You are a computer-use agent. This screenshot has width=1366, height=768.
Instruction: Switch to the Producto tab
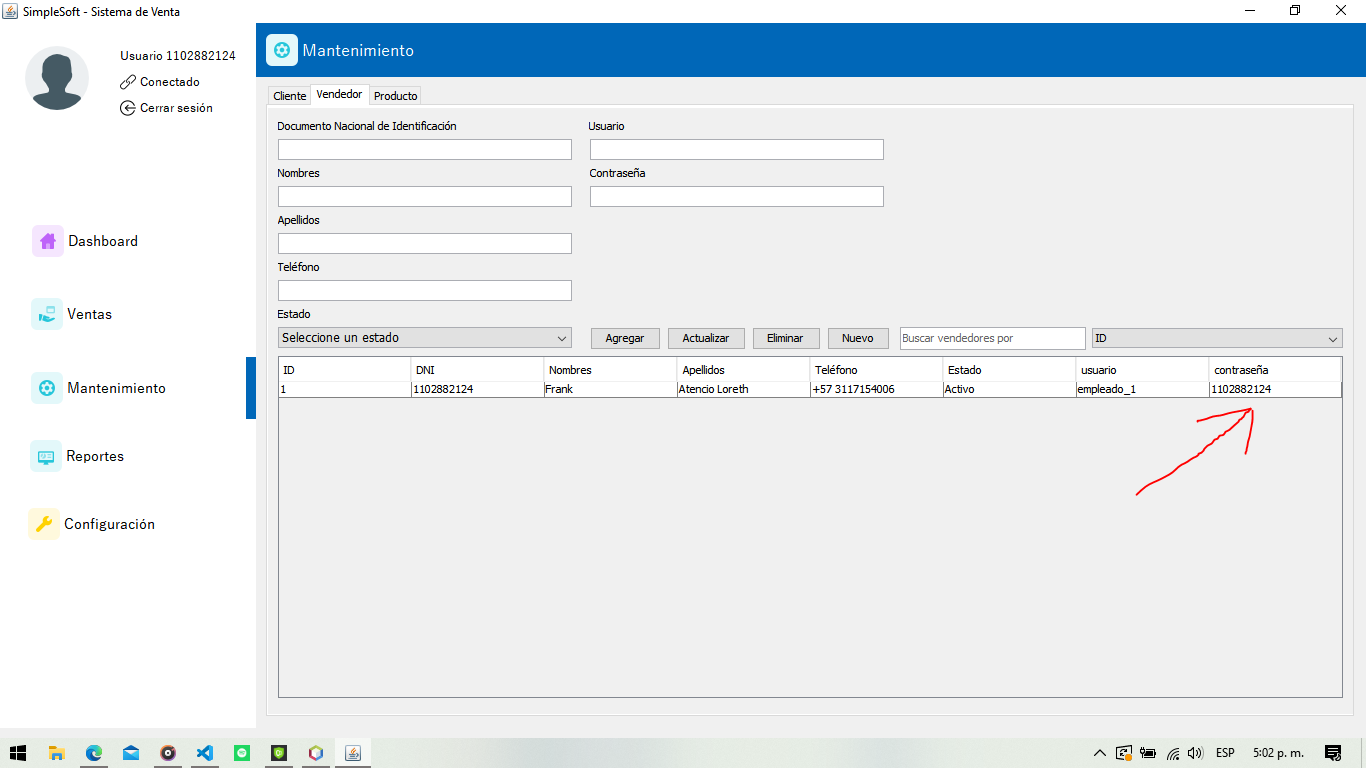point(396,96)
